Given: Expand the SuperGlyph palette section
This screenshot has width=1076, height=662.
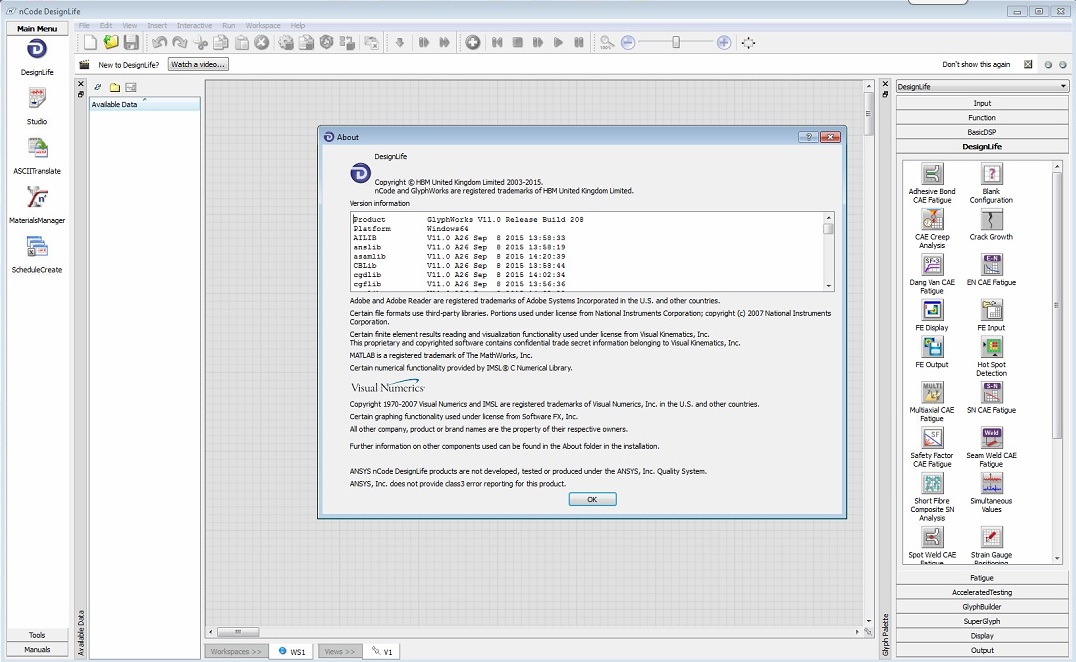Looking at the screenshot, I should click(x=982, y=621).
